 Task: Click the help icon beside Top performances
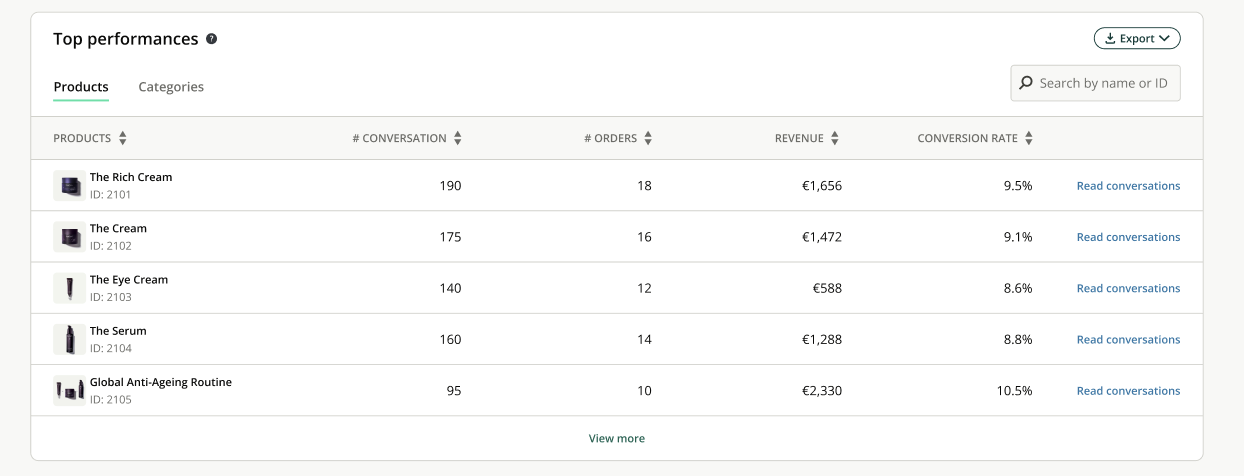click(211, 39)
